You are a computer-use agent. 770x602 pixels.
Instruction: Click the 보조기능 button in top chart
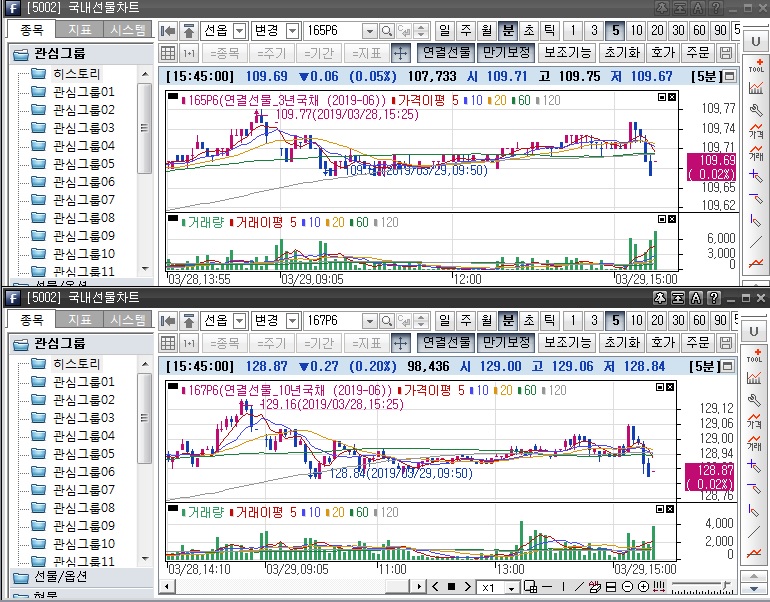568,52
